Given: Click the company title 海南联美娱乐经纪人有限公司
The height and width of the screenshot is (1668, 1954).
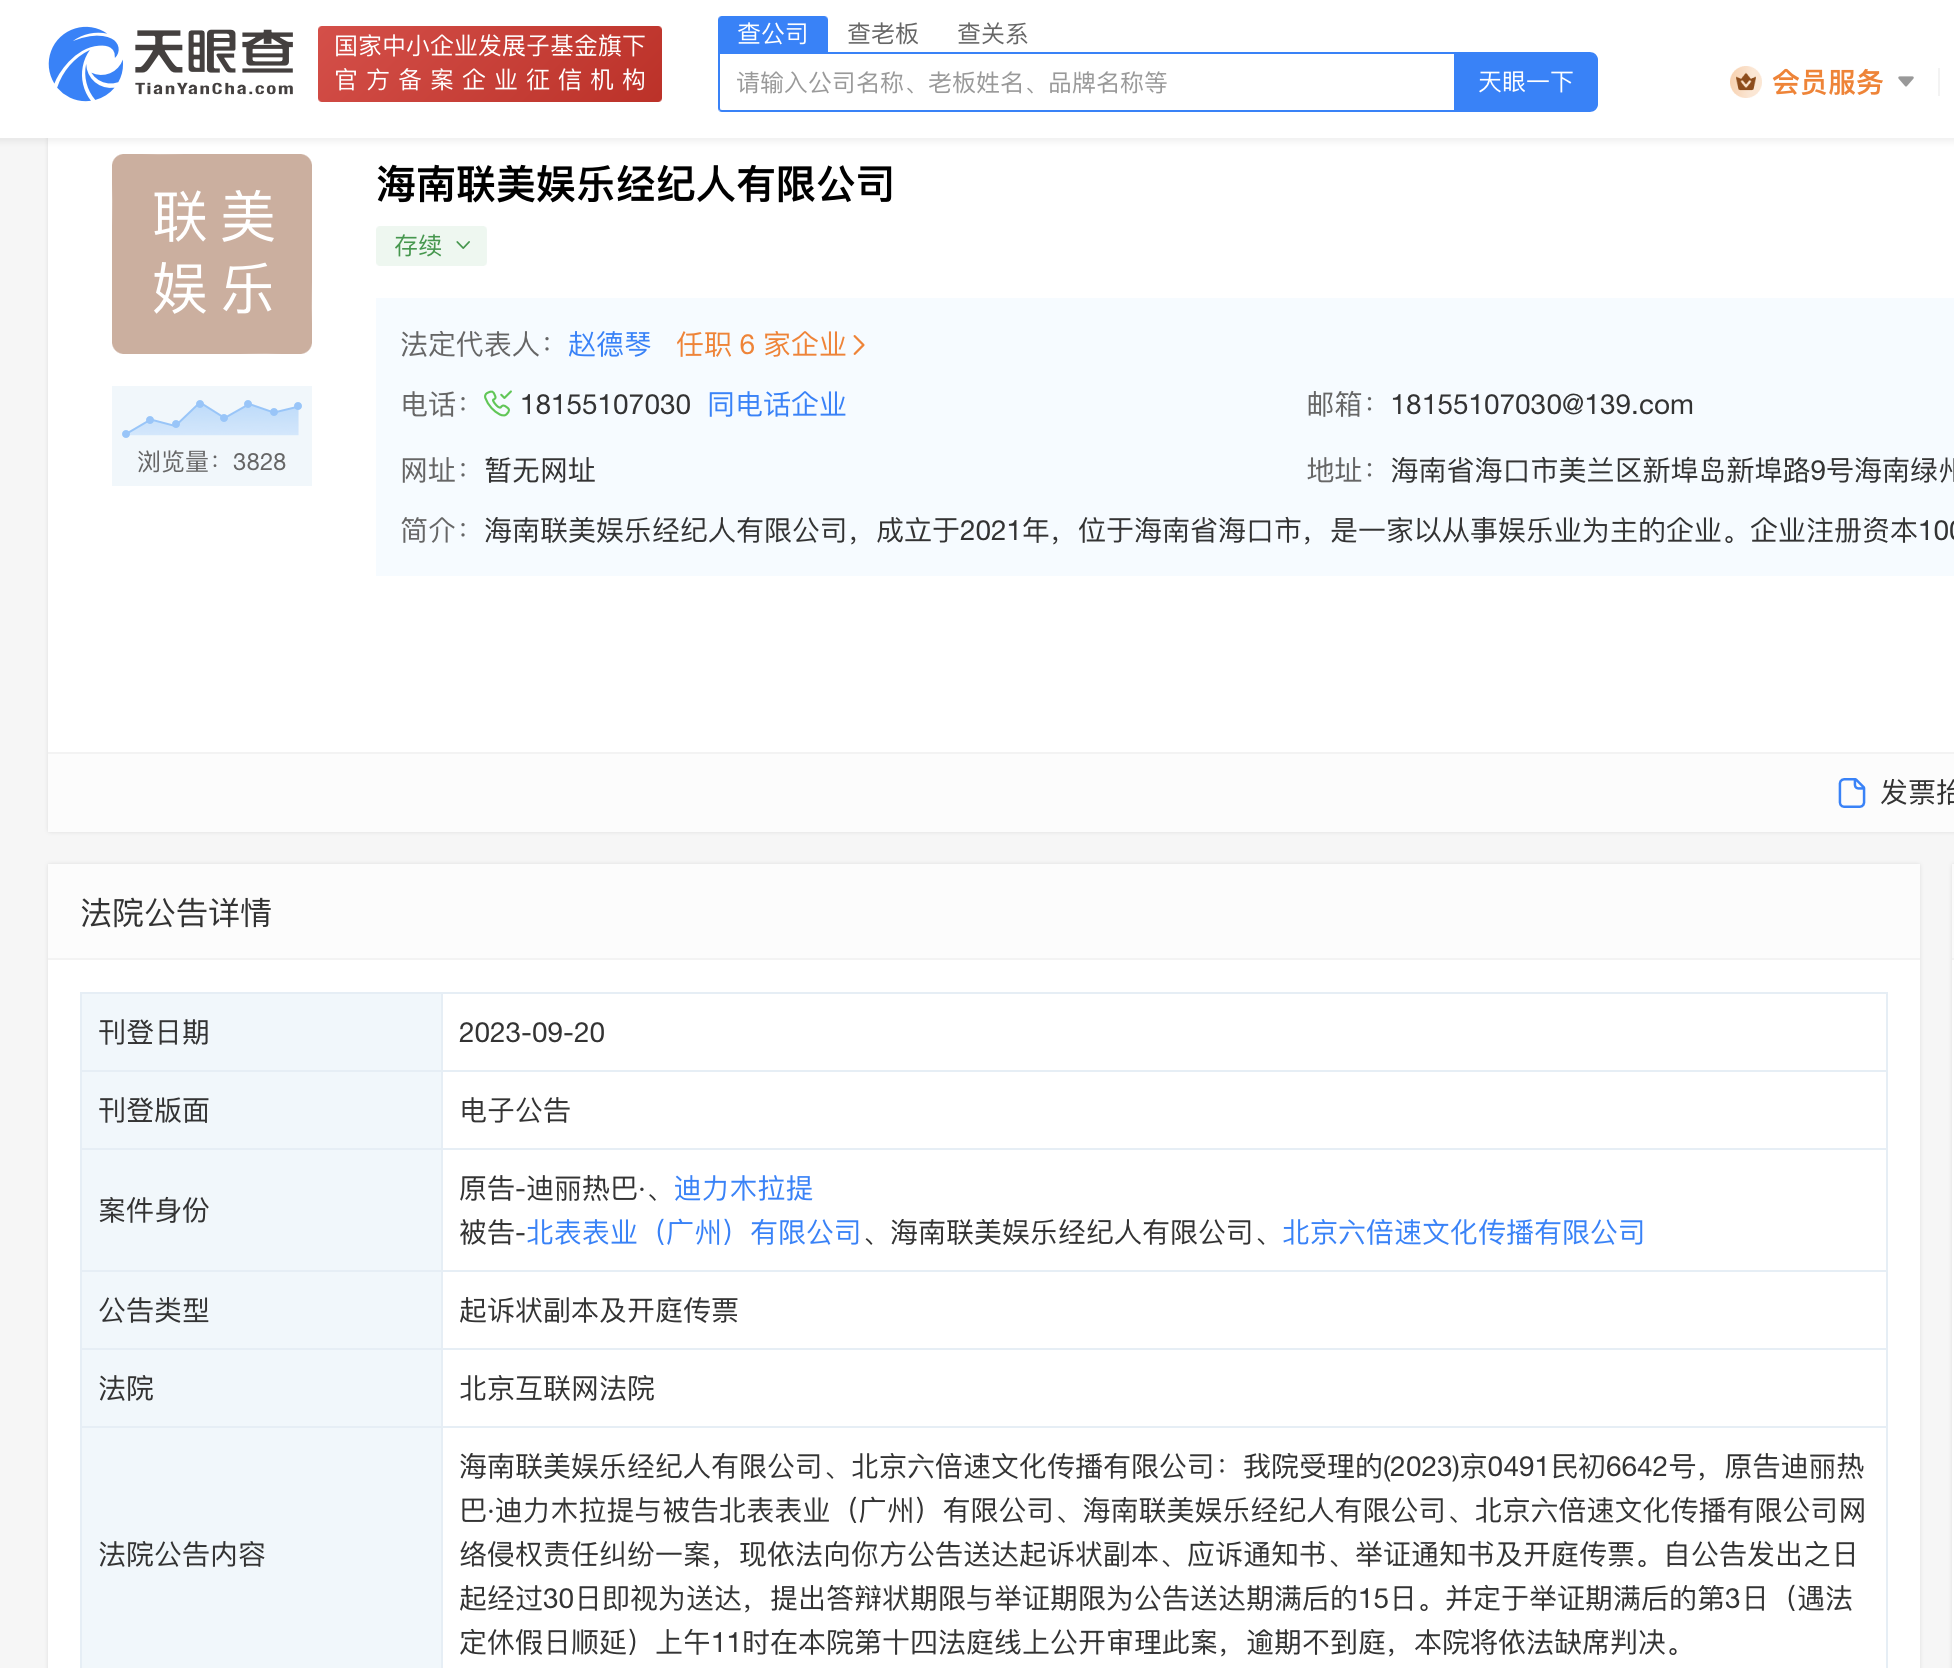Looking at the screenshot, I should click(x=635, y=184).
